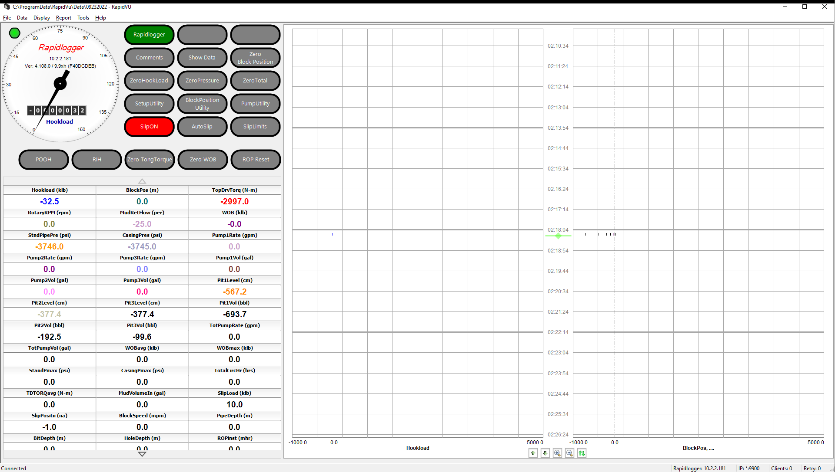Image resolution: width=835 pixels, height=472 pixels.
Task: Click the green connection status indicator
Action: pyautogui.click(x=14, y=33)
